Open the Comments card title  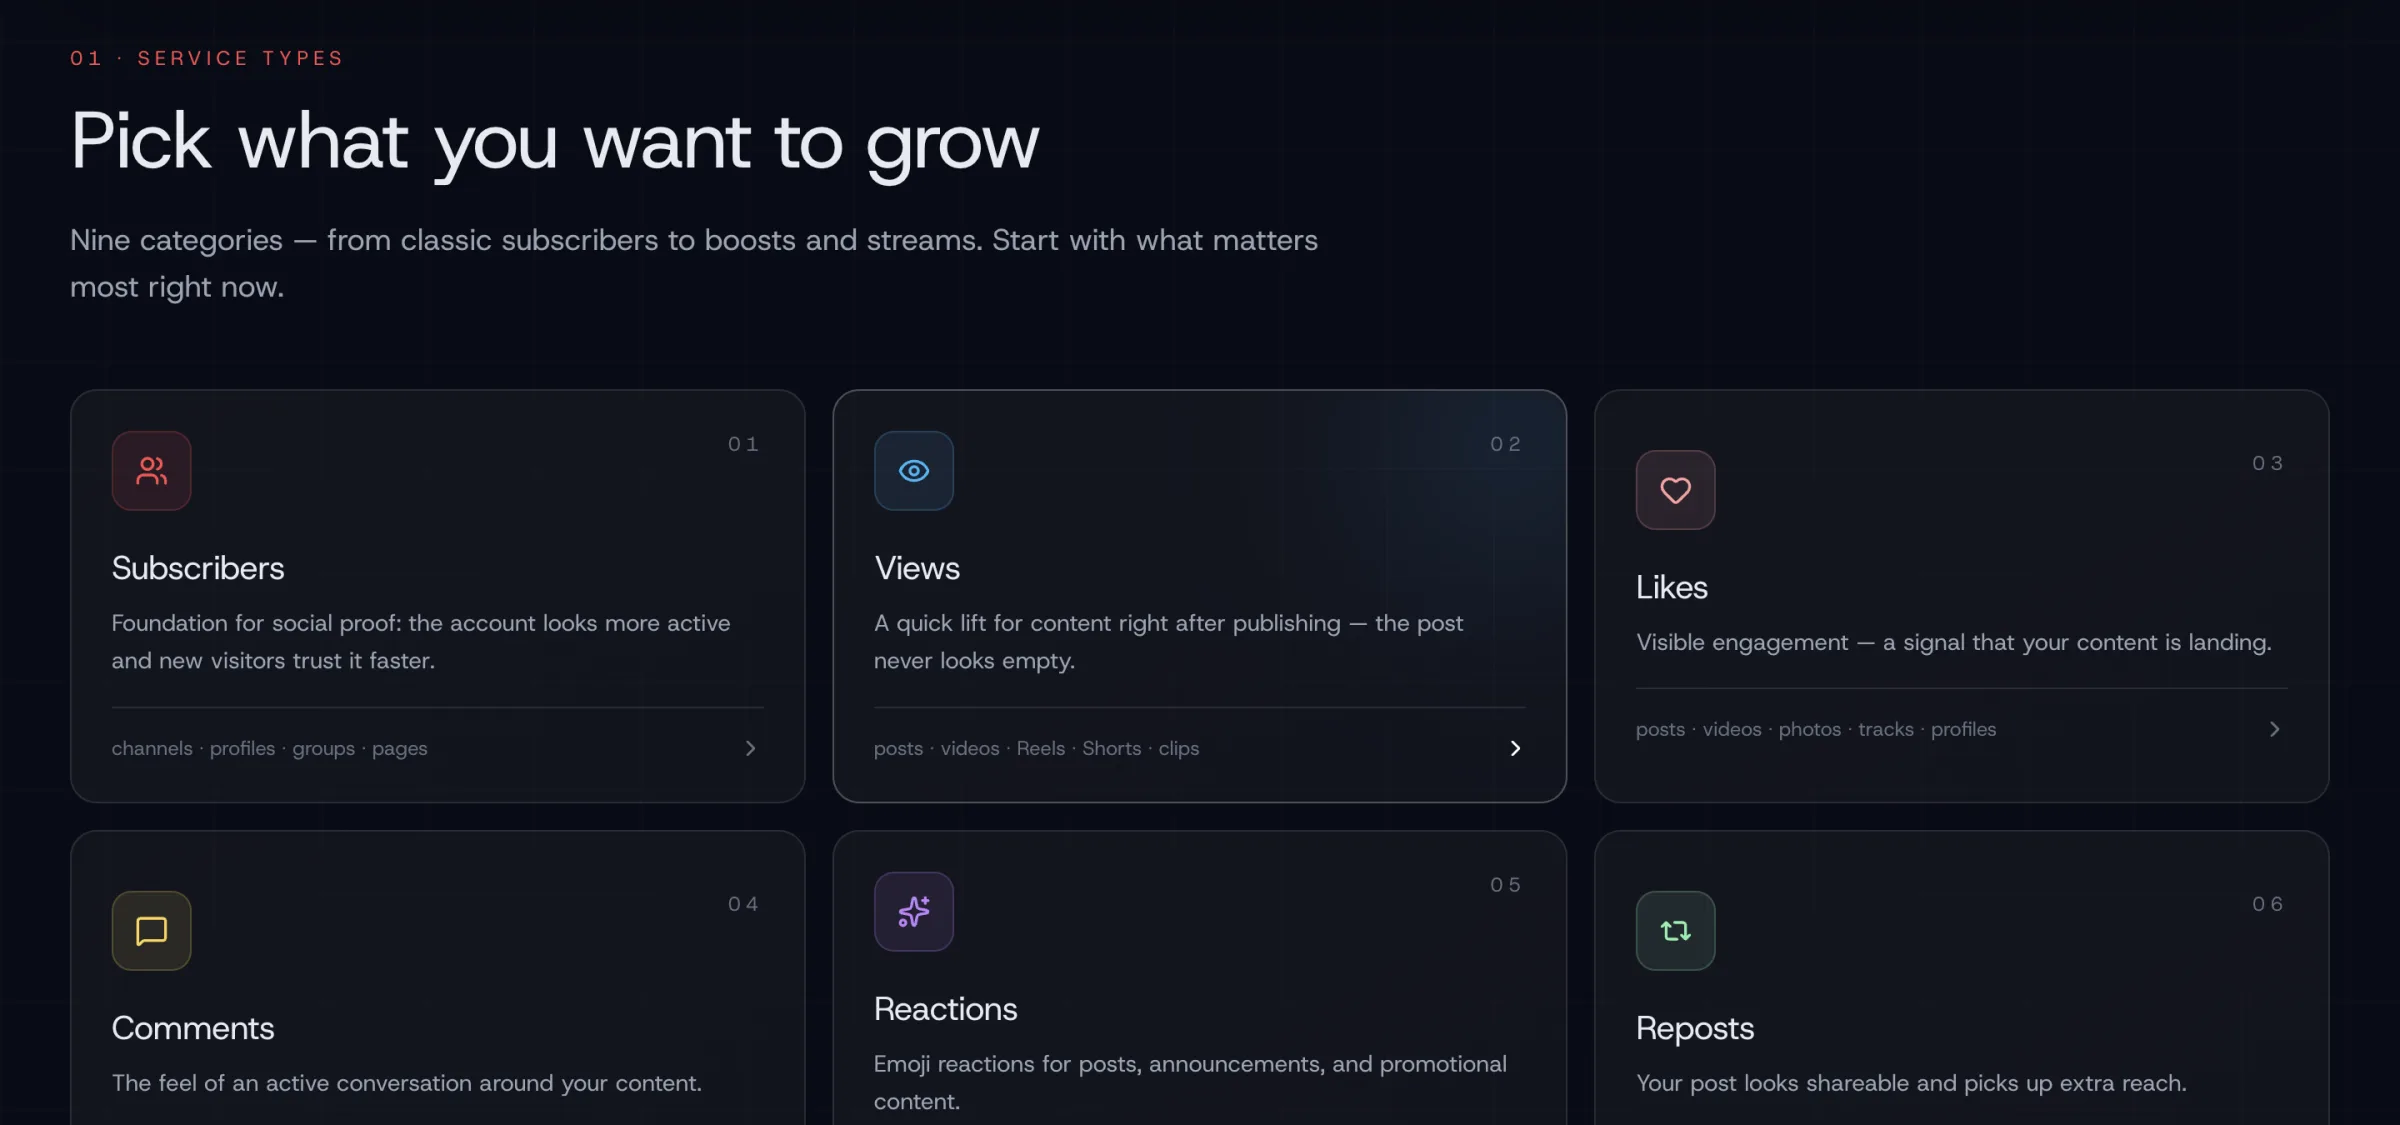(193, 1028)
